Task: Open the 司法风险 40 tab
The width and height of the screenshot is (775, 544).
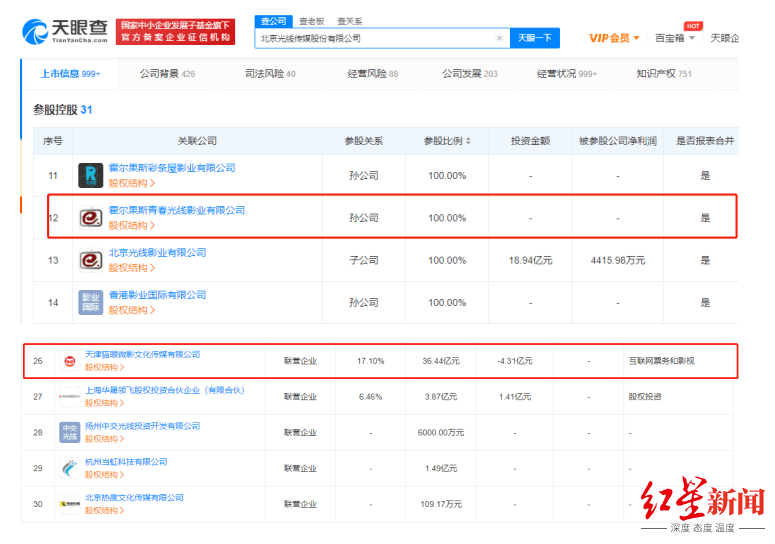Action: 270,74
